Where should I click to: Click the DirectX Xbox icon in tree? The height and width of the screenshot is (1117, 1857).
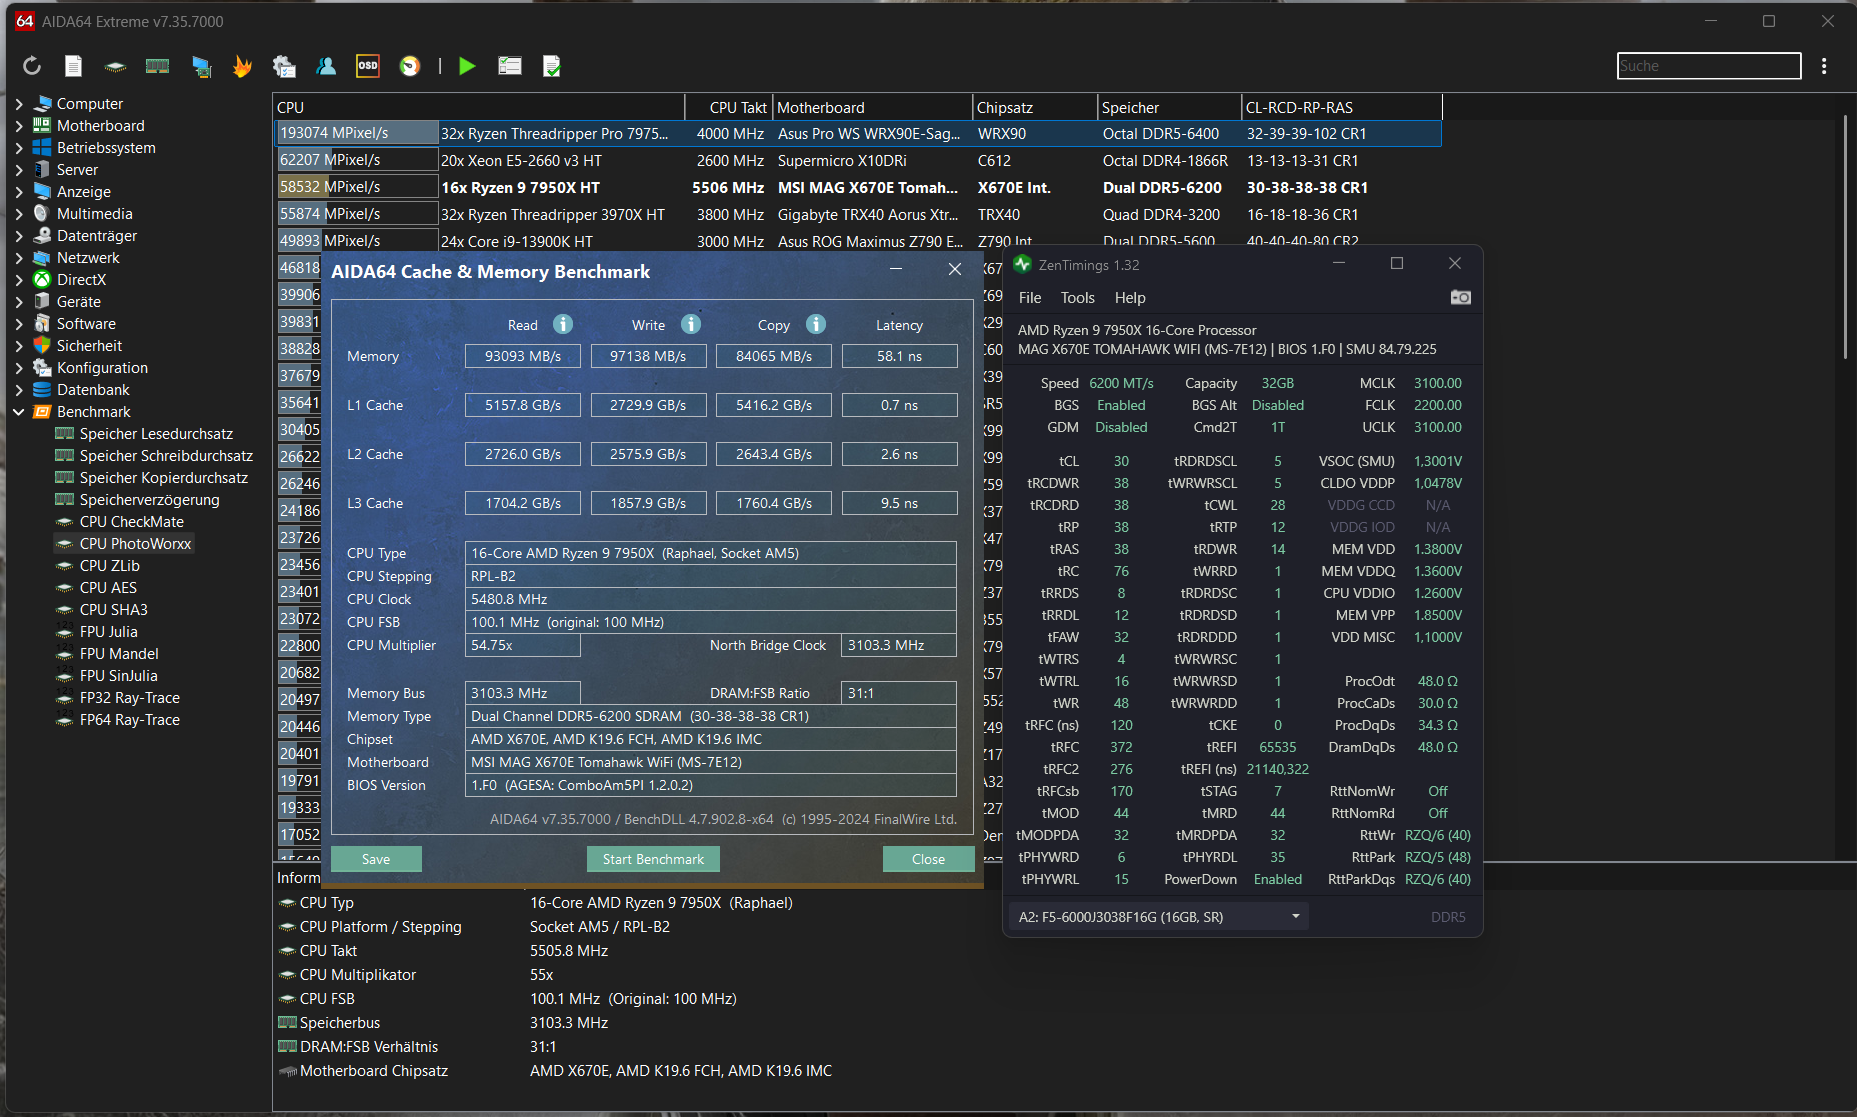[42, 280]
